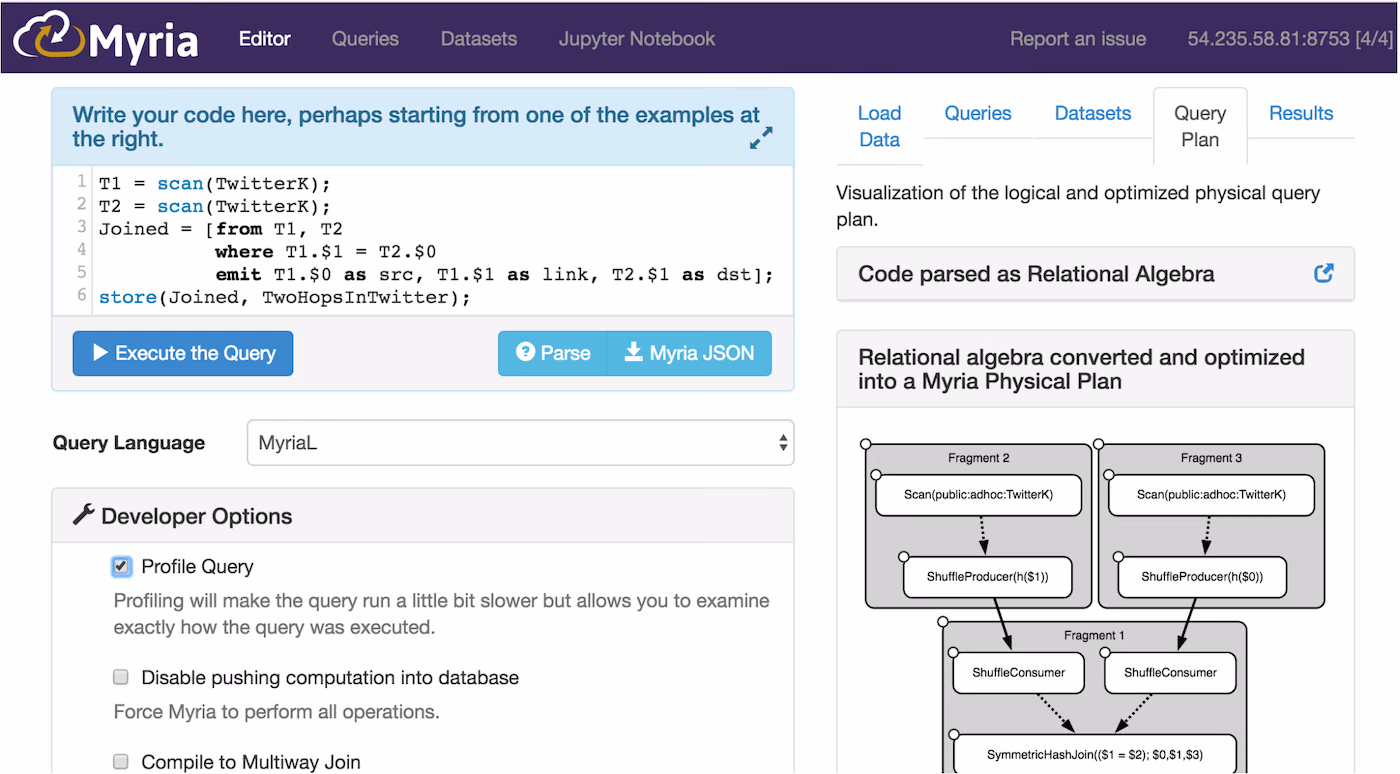1400x774 pixels.
Task: Expand Code parsed as Relational Algebra
Action: pyautogui.click(x=1036, y=274)
